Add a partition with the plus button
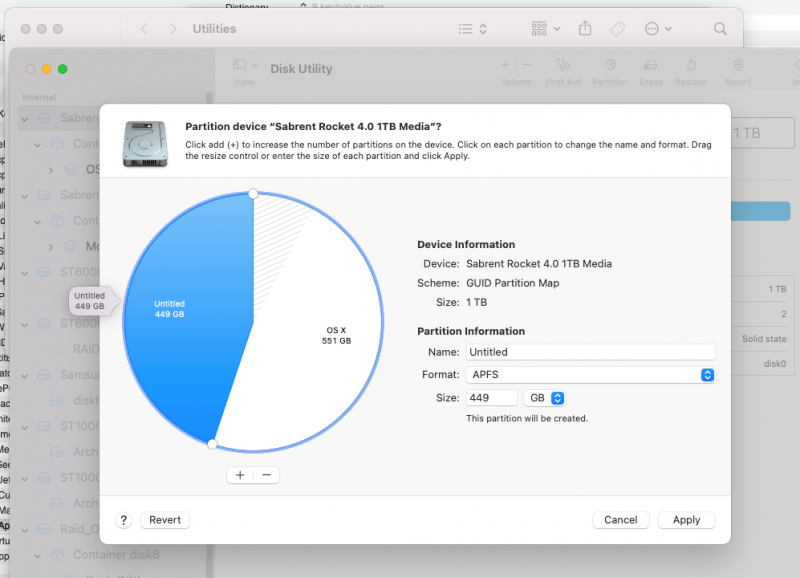Viewport: 800px width, 578px height. (240, 475)
